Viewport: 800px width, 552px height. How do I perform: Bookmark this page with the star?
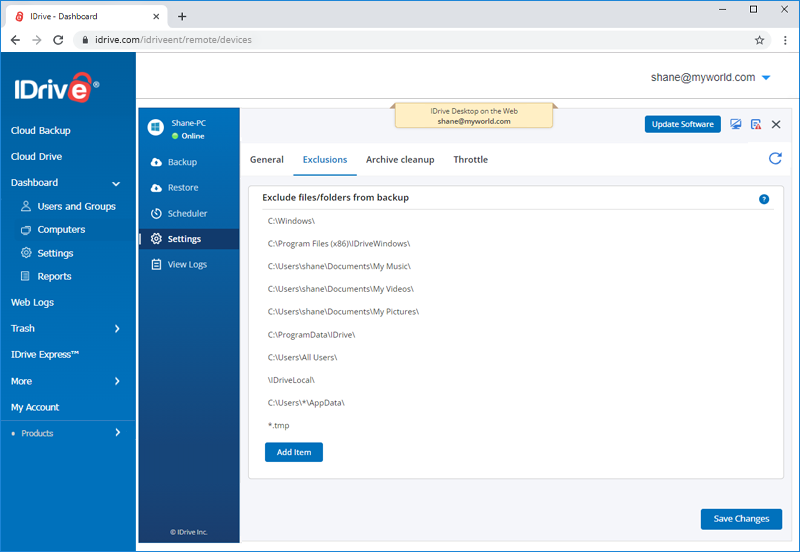tap(759, 40)
